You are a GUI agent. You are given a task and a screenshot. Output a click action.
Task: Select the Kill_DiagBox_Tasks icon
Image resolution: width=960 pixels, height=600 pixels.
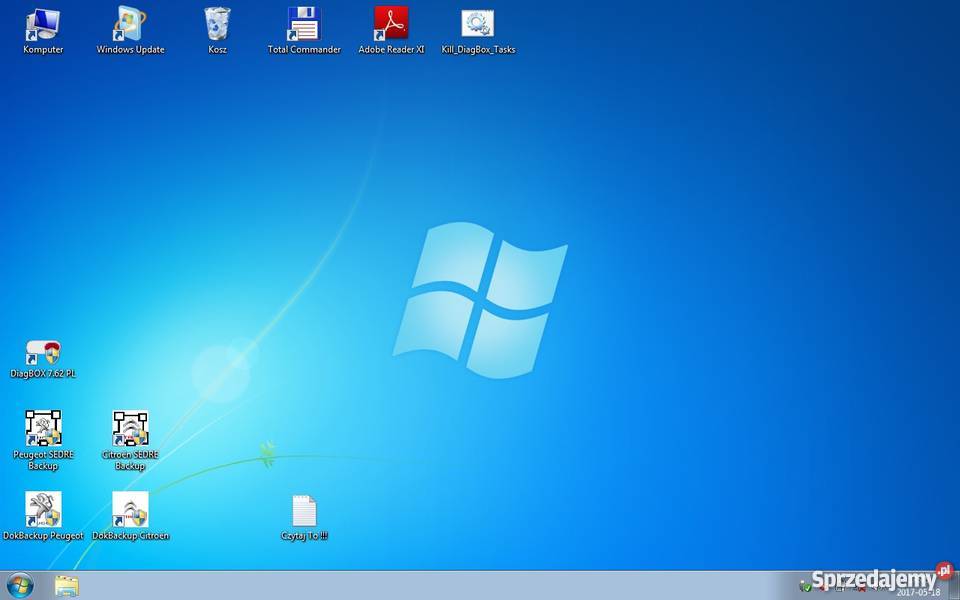[478, 25]
